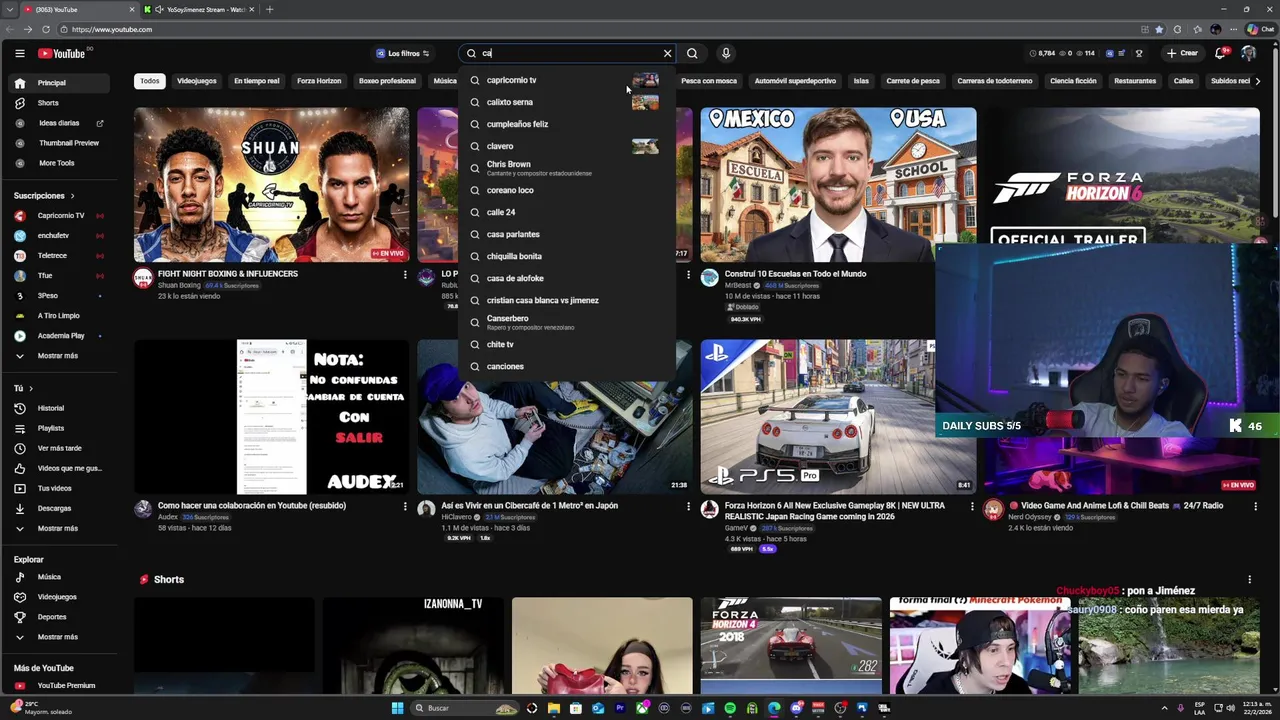1280x720 pixels.
Task: Choose suggestion cristian casa blanca vs jimenez
Action: tap(566, 300)
